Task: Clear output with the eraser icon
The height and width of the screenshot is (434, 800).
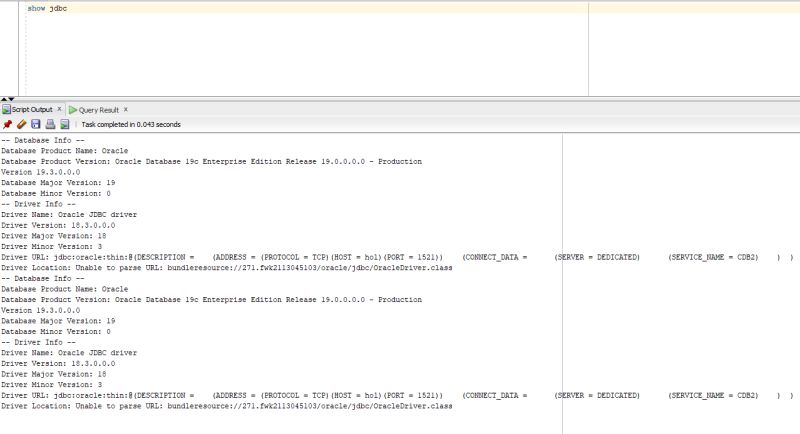Action: pyautogui.click(x=21, y=124)
